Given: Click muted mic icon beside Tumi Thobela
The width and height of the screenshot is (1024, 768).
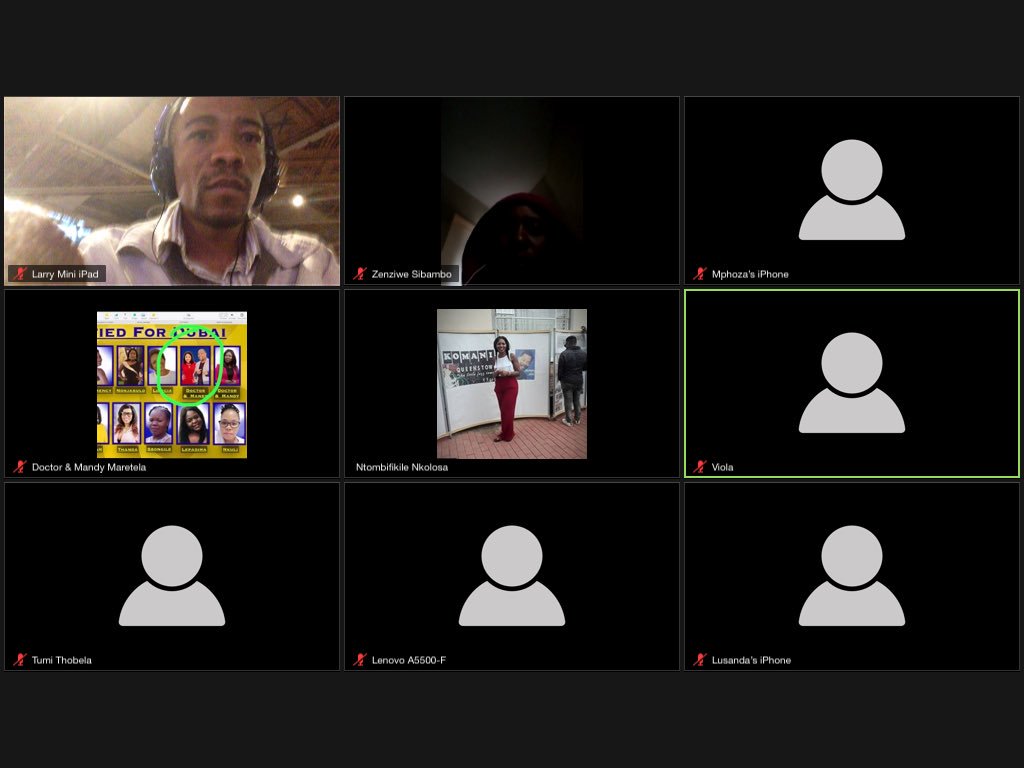Looking at the screenshot, I should (x=20, y=660).
